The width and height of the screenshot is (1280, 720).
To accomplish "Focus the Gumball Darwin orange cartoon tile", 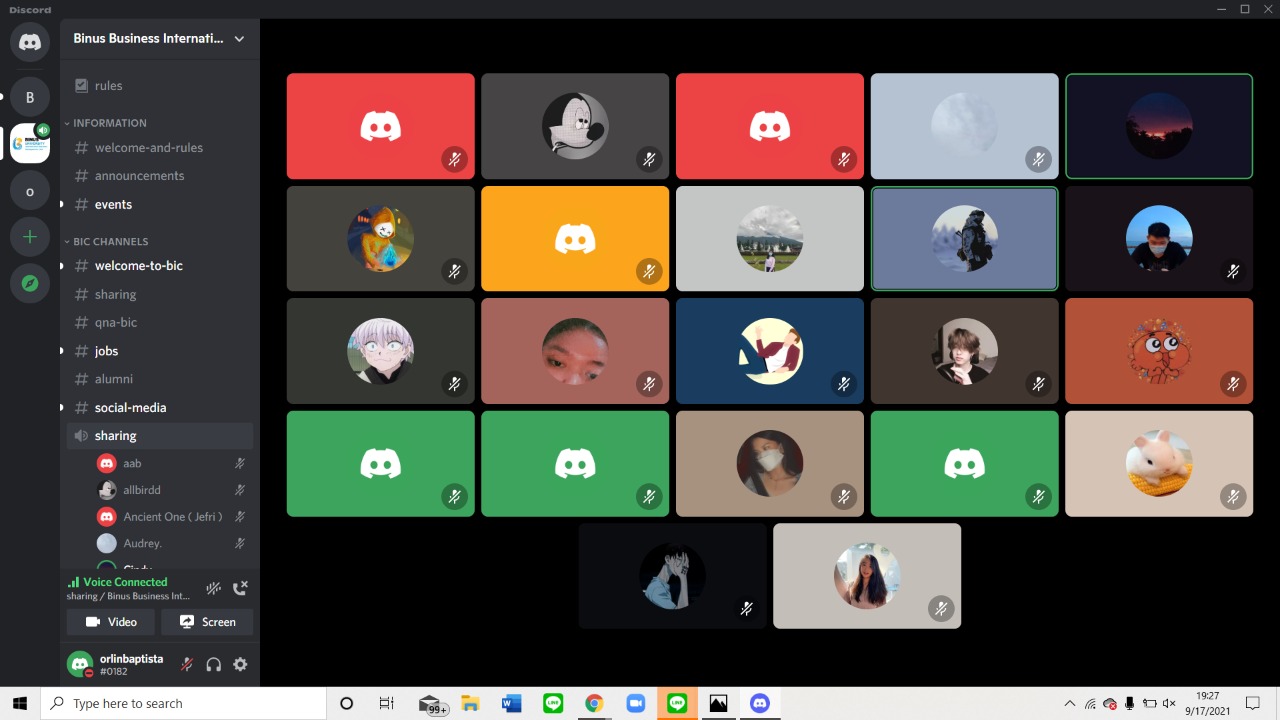I will [x=1159, y=351].
